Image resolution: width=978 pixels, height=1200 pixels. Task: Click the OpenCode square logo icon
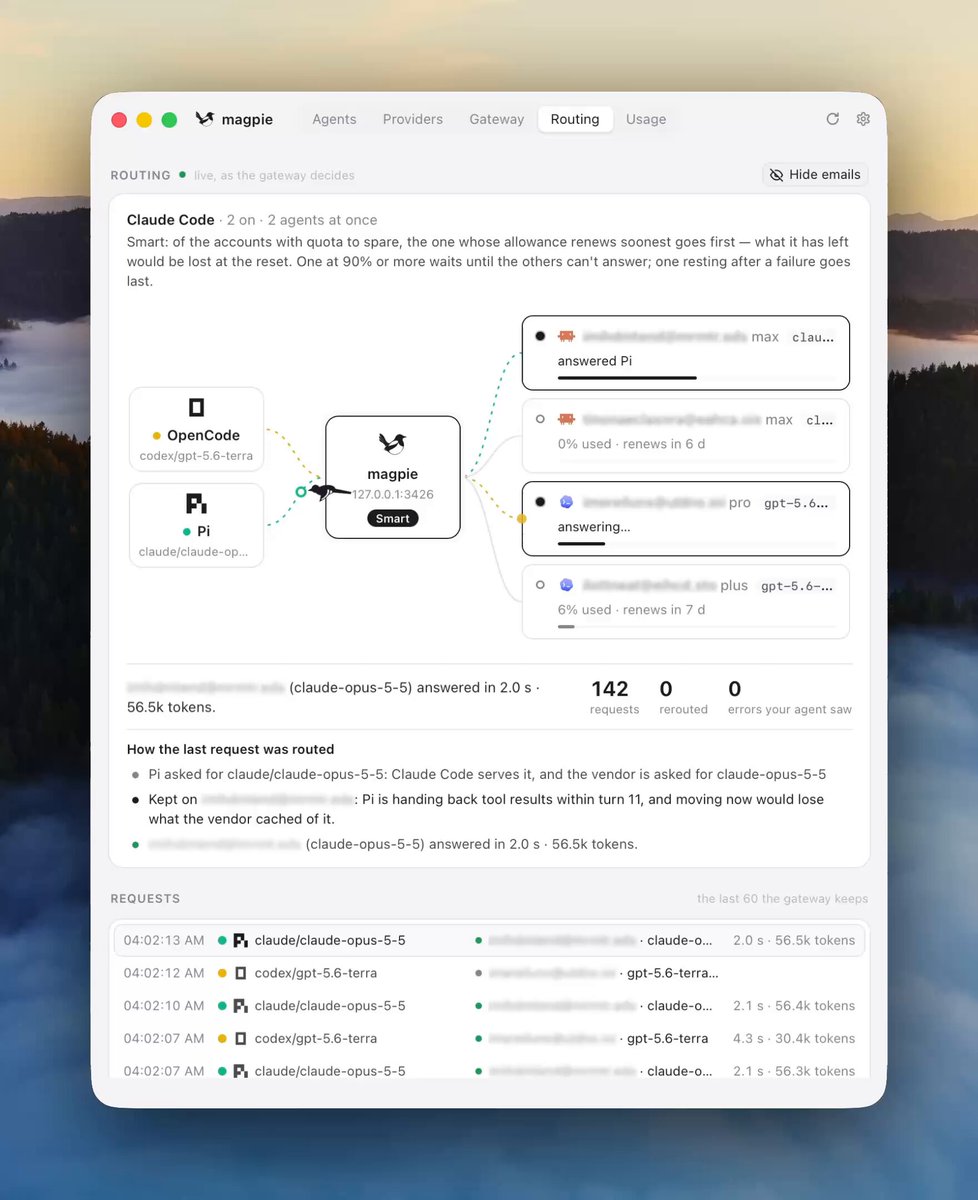196,407
